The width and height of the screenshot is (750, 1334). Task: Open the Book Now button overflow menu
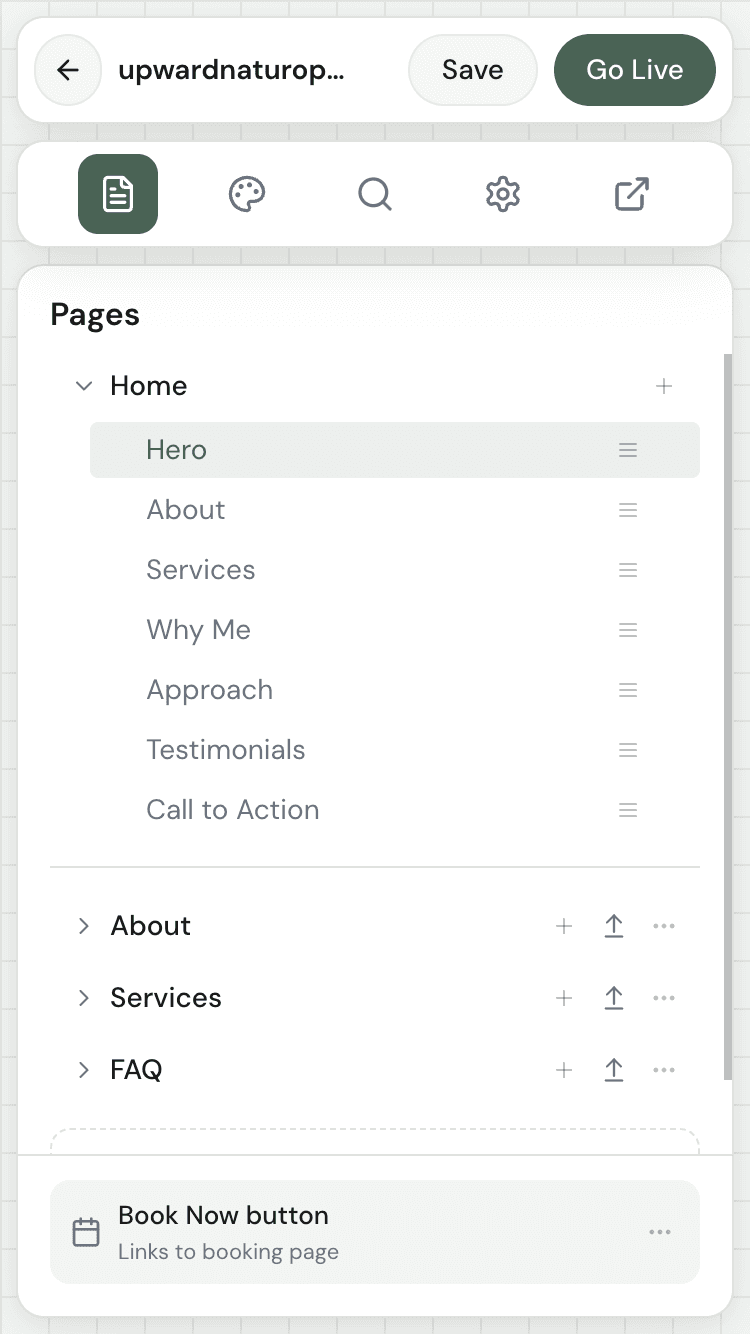pos(660,1232)
